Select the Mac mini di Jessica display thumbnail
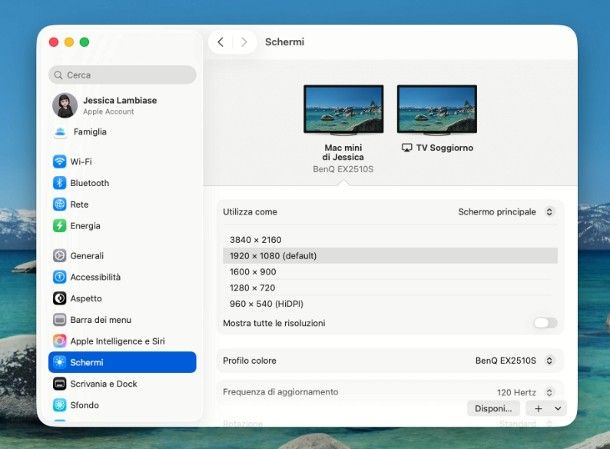Viewport: 610px width, 449px height. 344,110
